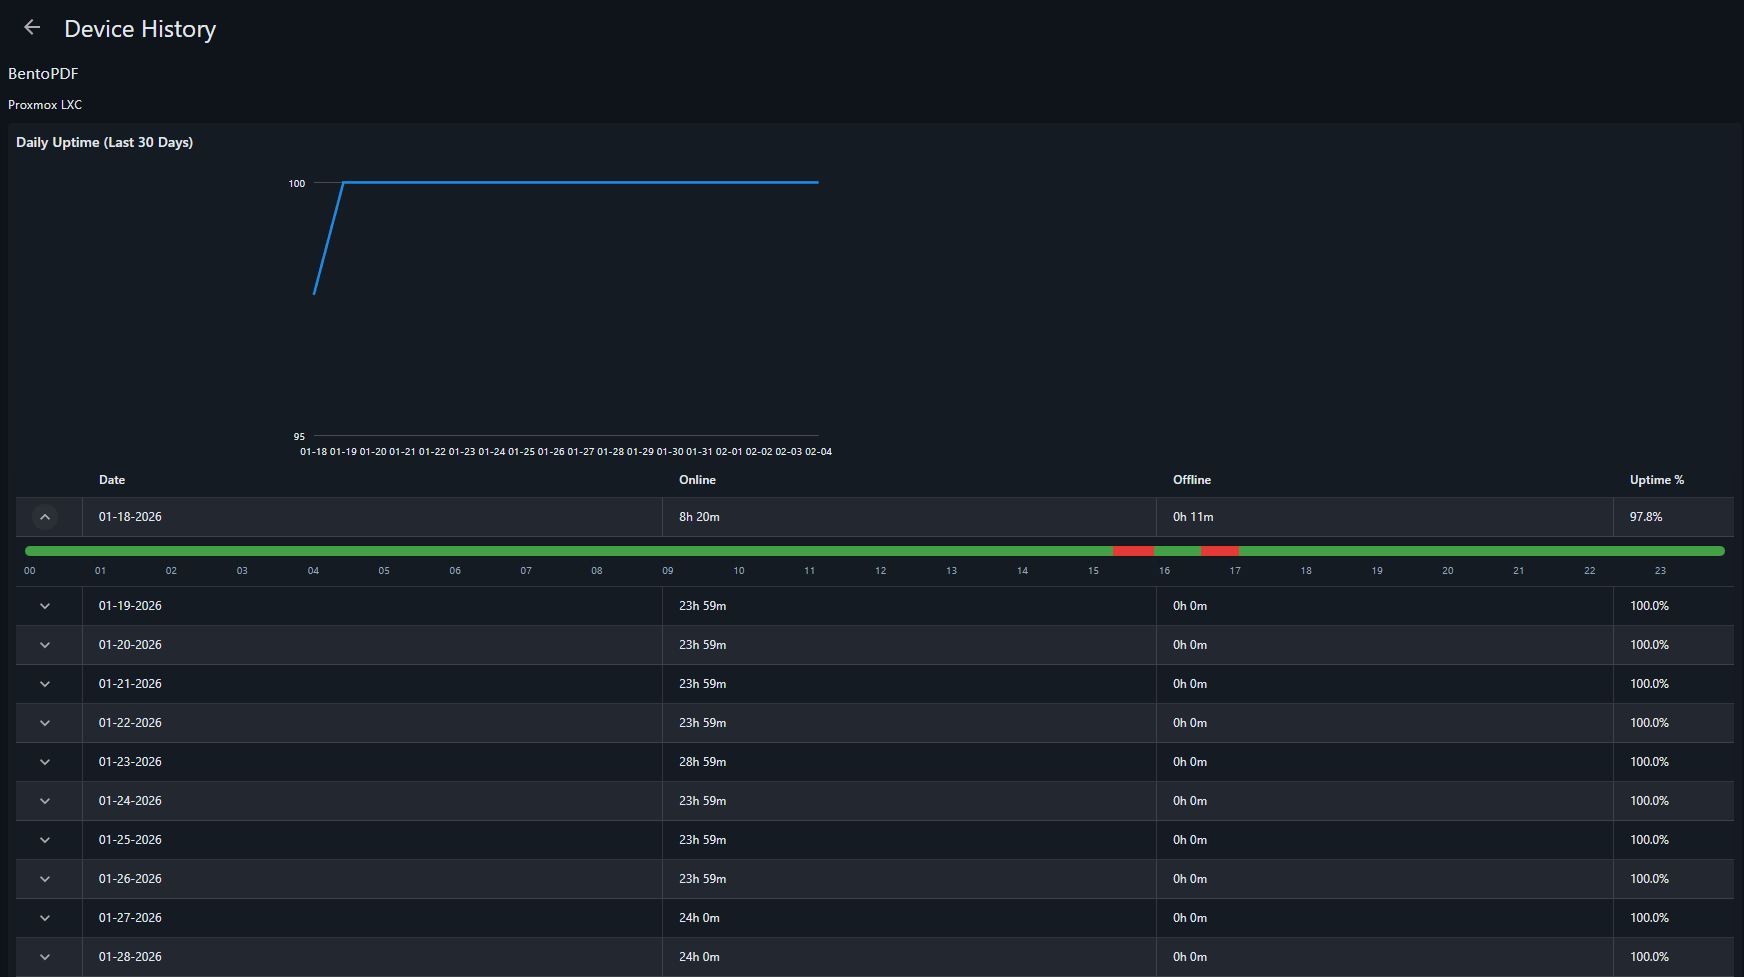Click the back arrow beside Device History
Image resolution: width=1744 pixels, height=977 pixels.
click(x=32, y=28)
